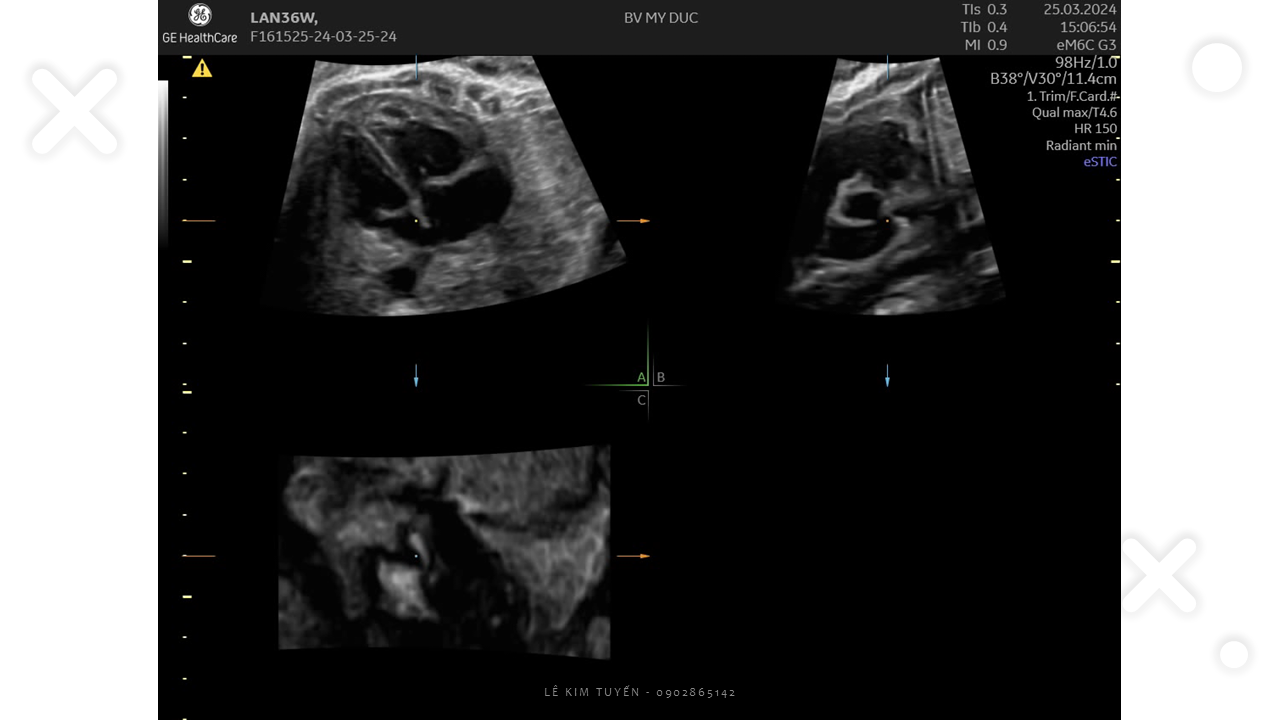Click the orange arrow right of bottom panel
The height and width of the screenshot is (720, 1280).
point(633,556)
